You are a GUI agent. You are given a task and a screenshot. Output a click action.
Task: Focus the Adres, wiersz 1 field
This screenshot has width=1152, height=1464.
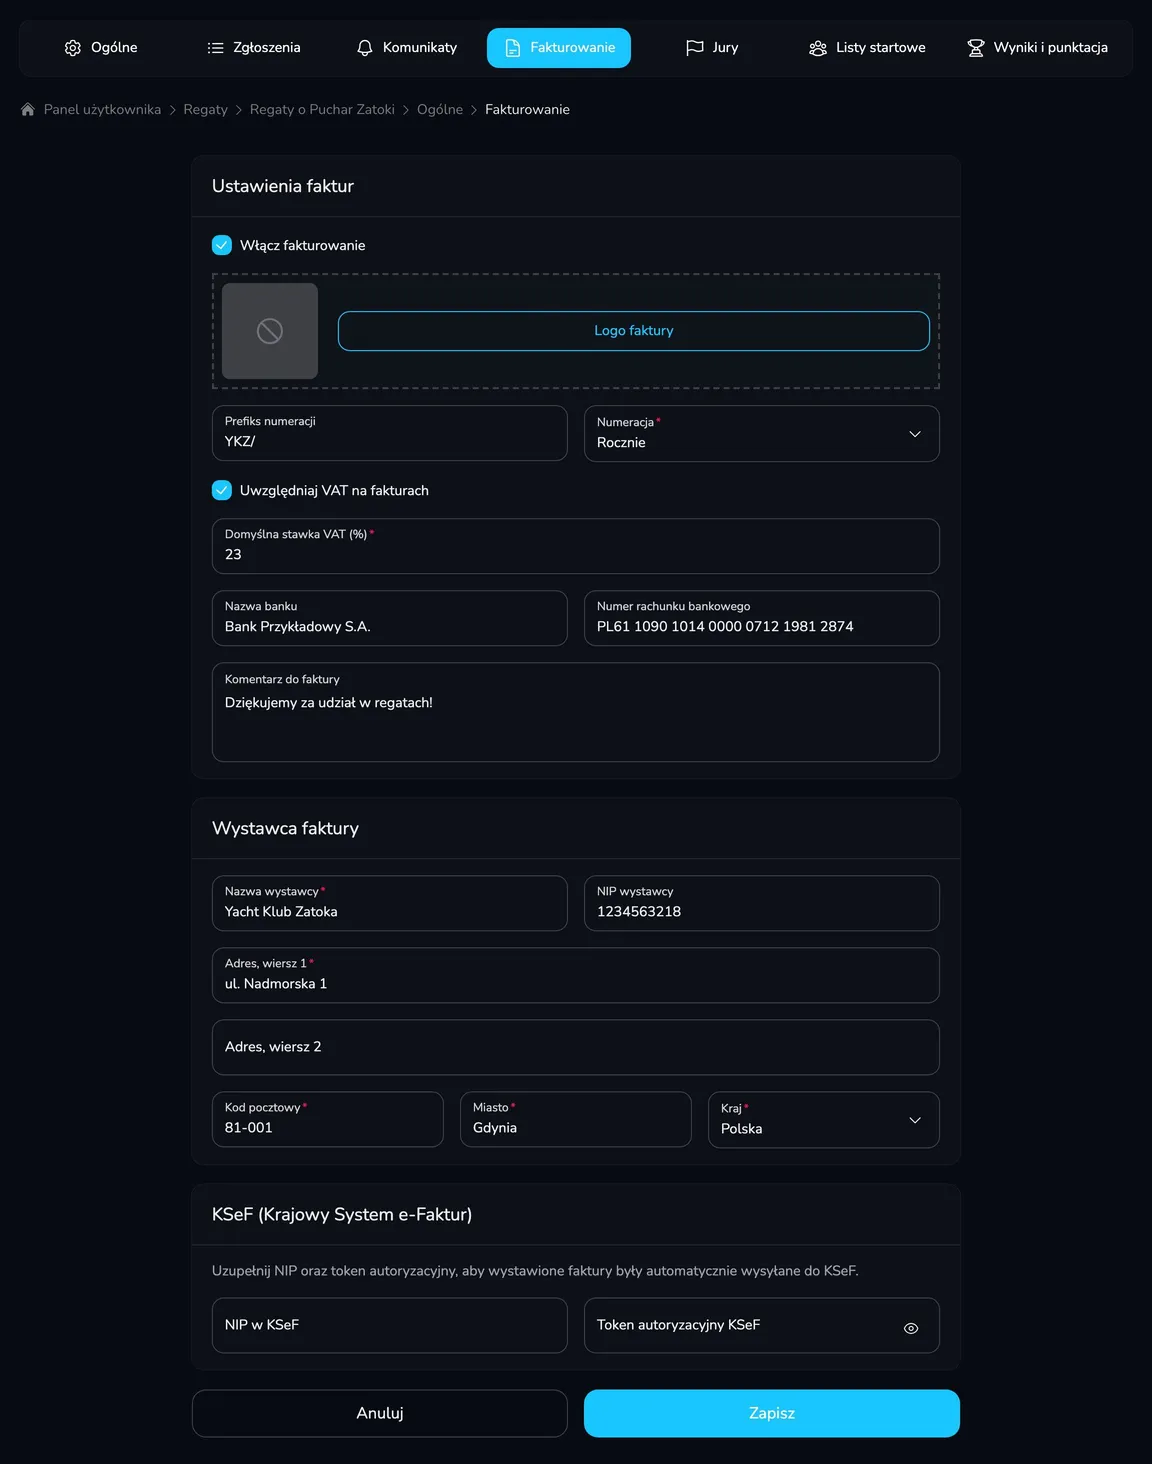[576, 975]
